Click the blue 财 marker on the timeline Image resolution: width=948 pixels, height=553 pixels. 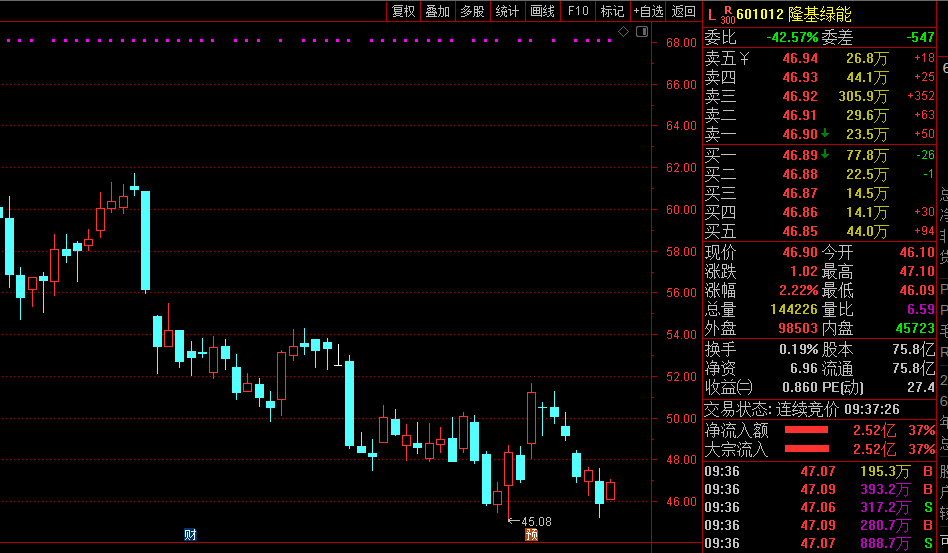click(x=190, y=535)
